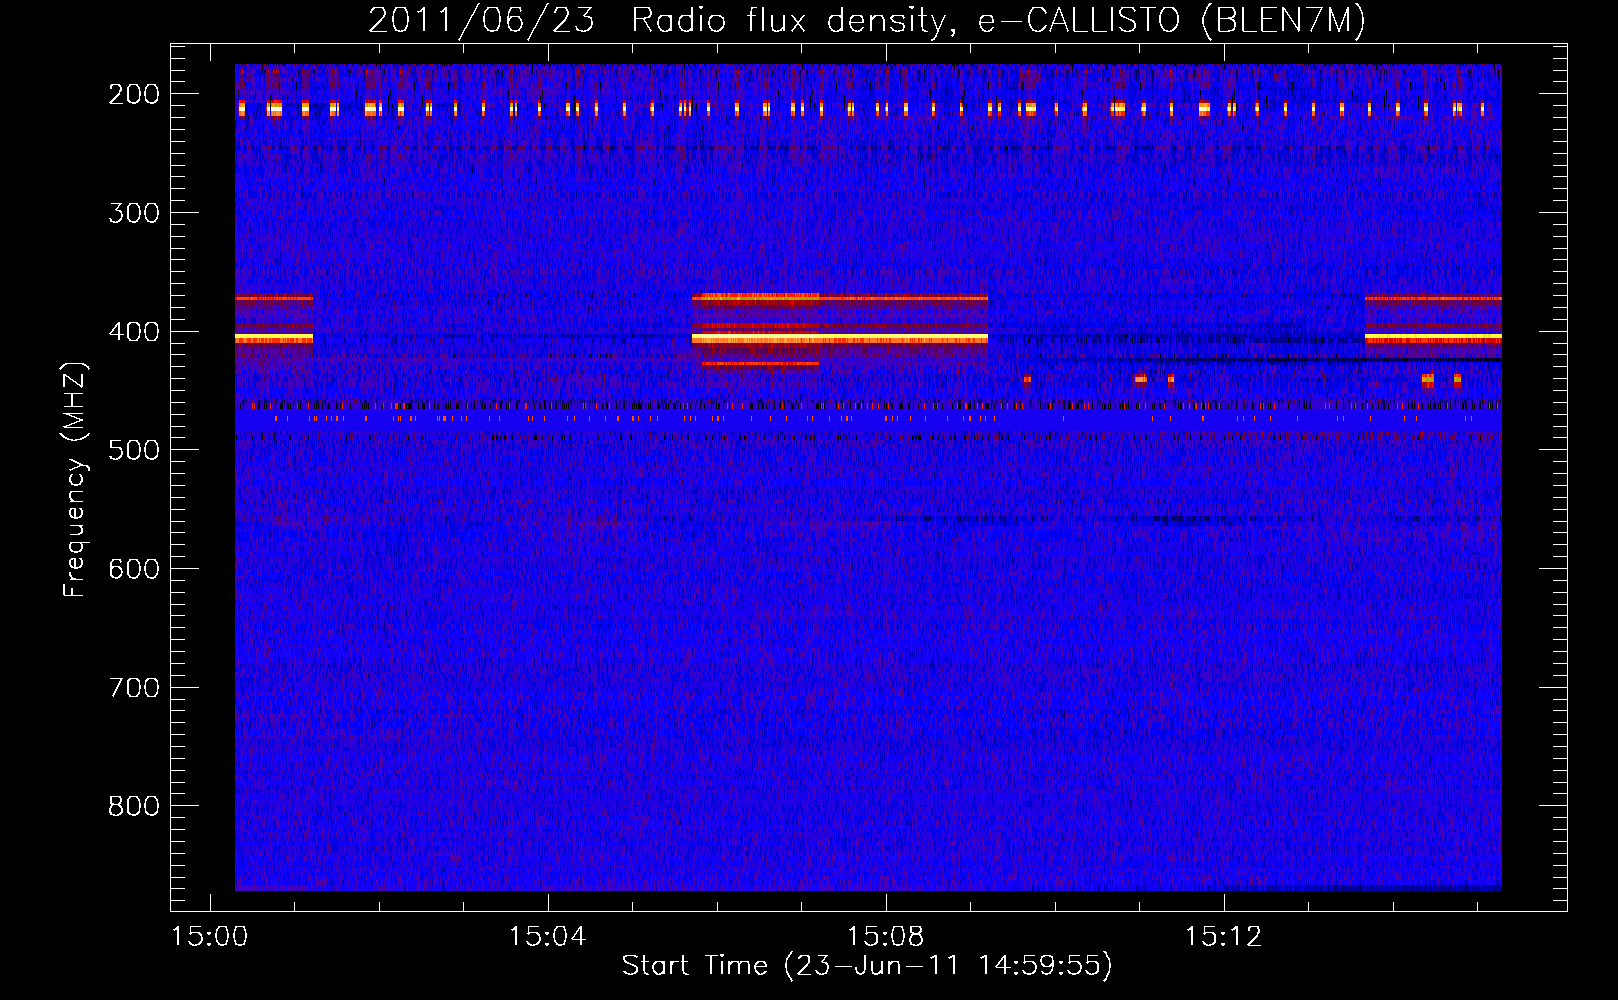
Task: Click the 15:04 time tick label
Action: coord(547,937)
